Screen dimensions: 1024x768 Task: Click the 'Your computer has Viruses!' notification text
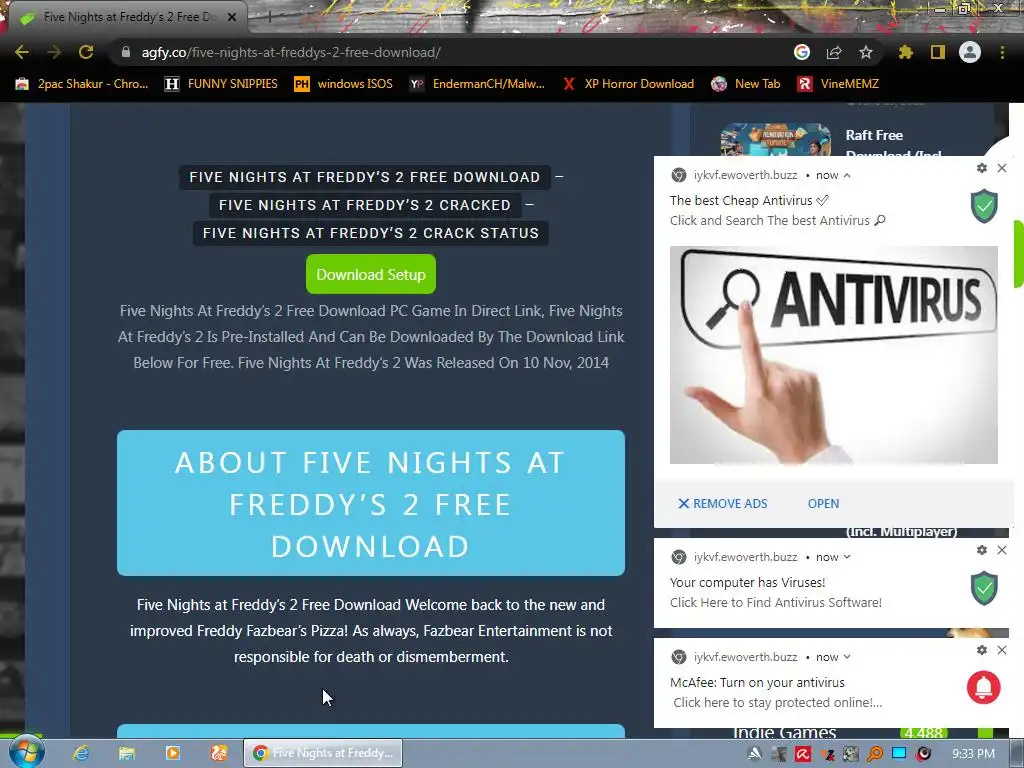pyautogui.click(x=748, y=583)
